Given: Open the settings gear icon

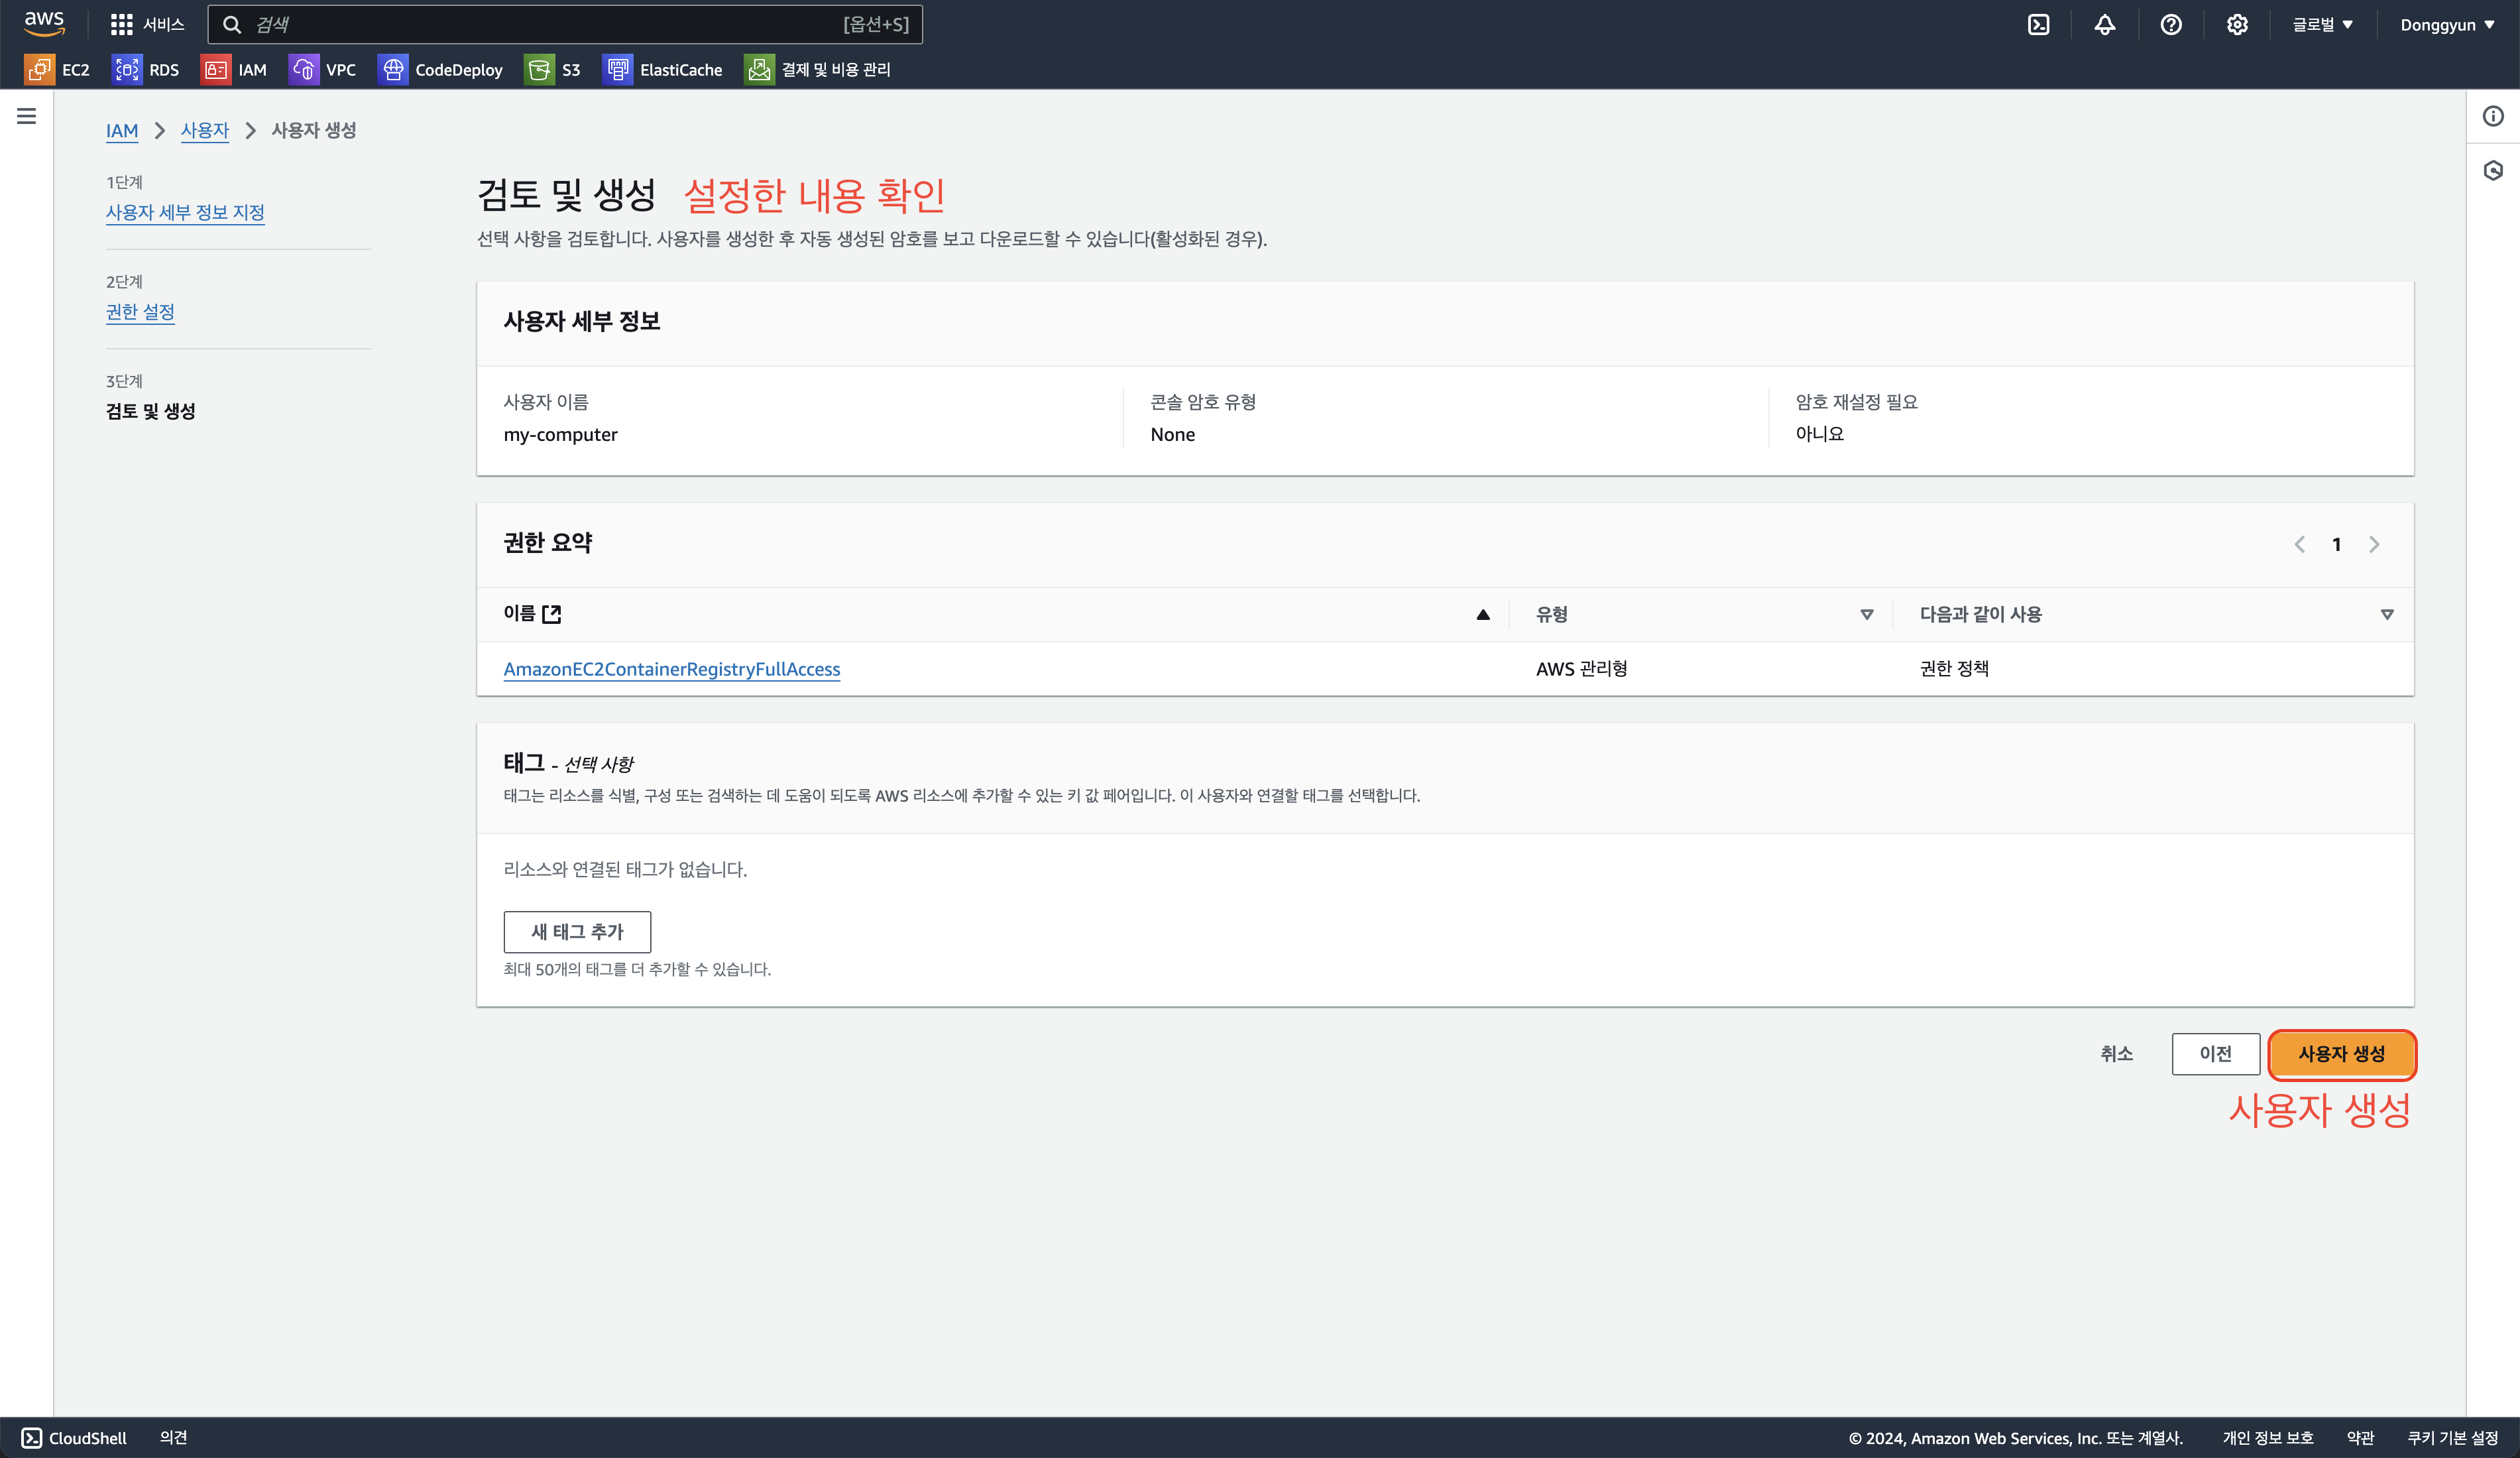Looking at the screenshot, I should coord(2237,25).
